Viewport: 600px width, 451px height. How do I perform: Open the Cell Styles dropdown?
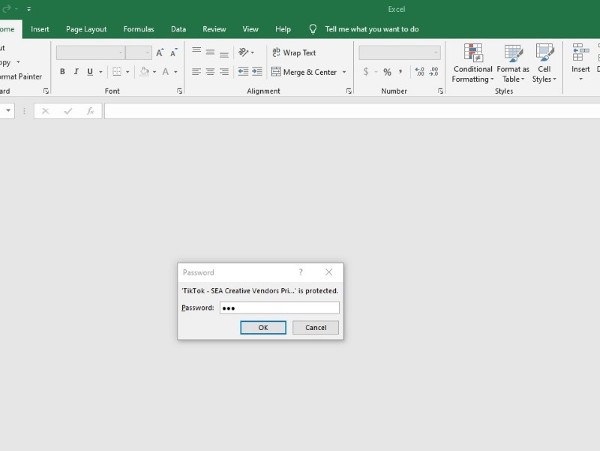[x=544, y=63]
